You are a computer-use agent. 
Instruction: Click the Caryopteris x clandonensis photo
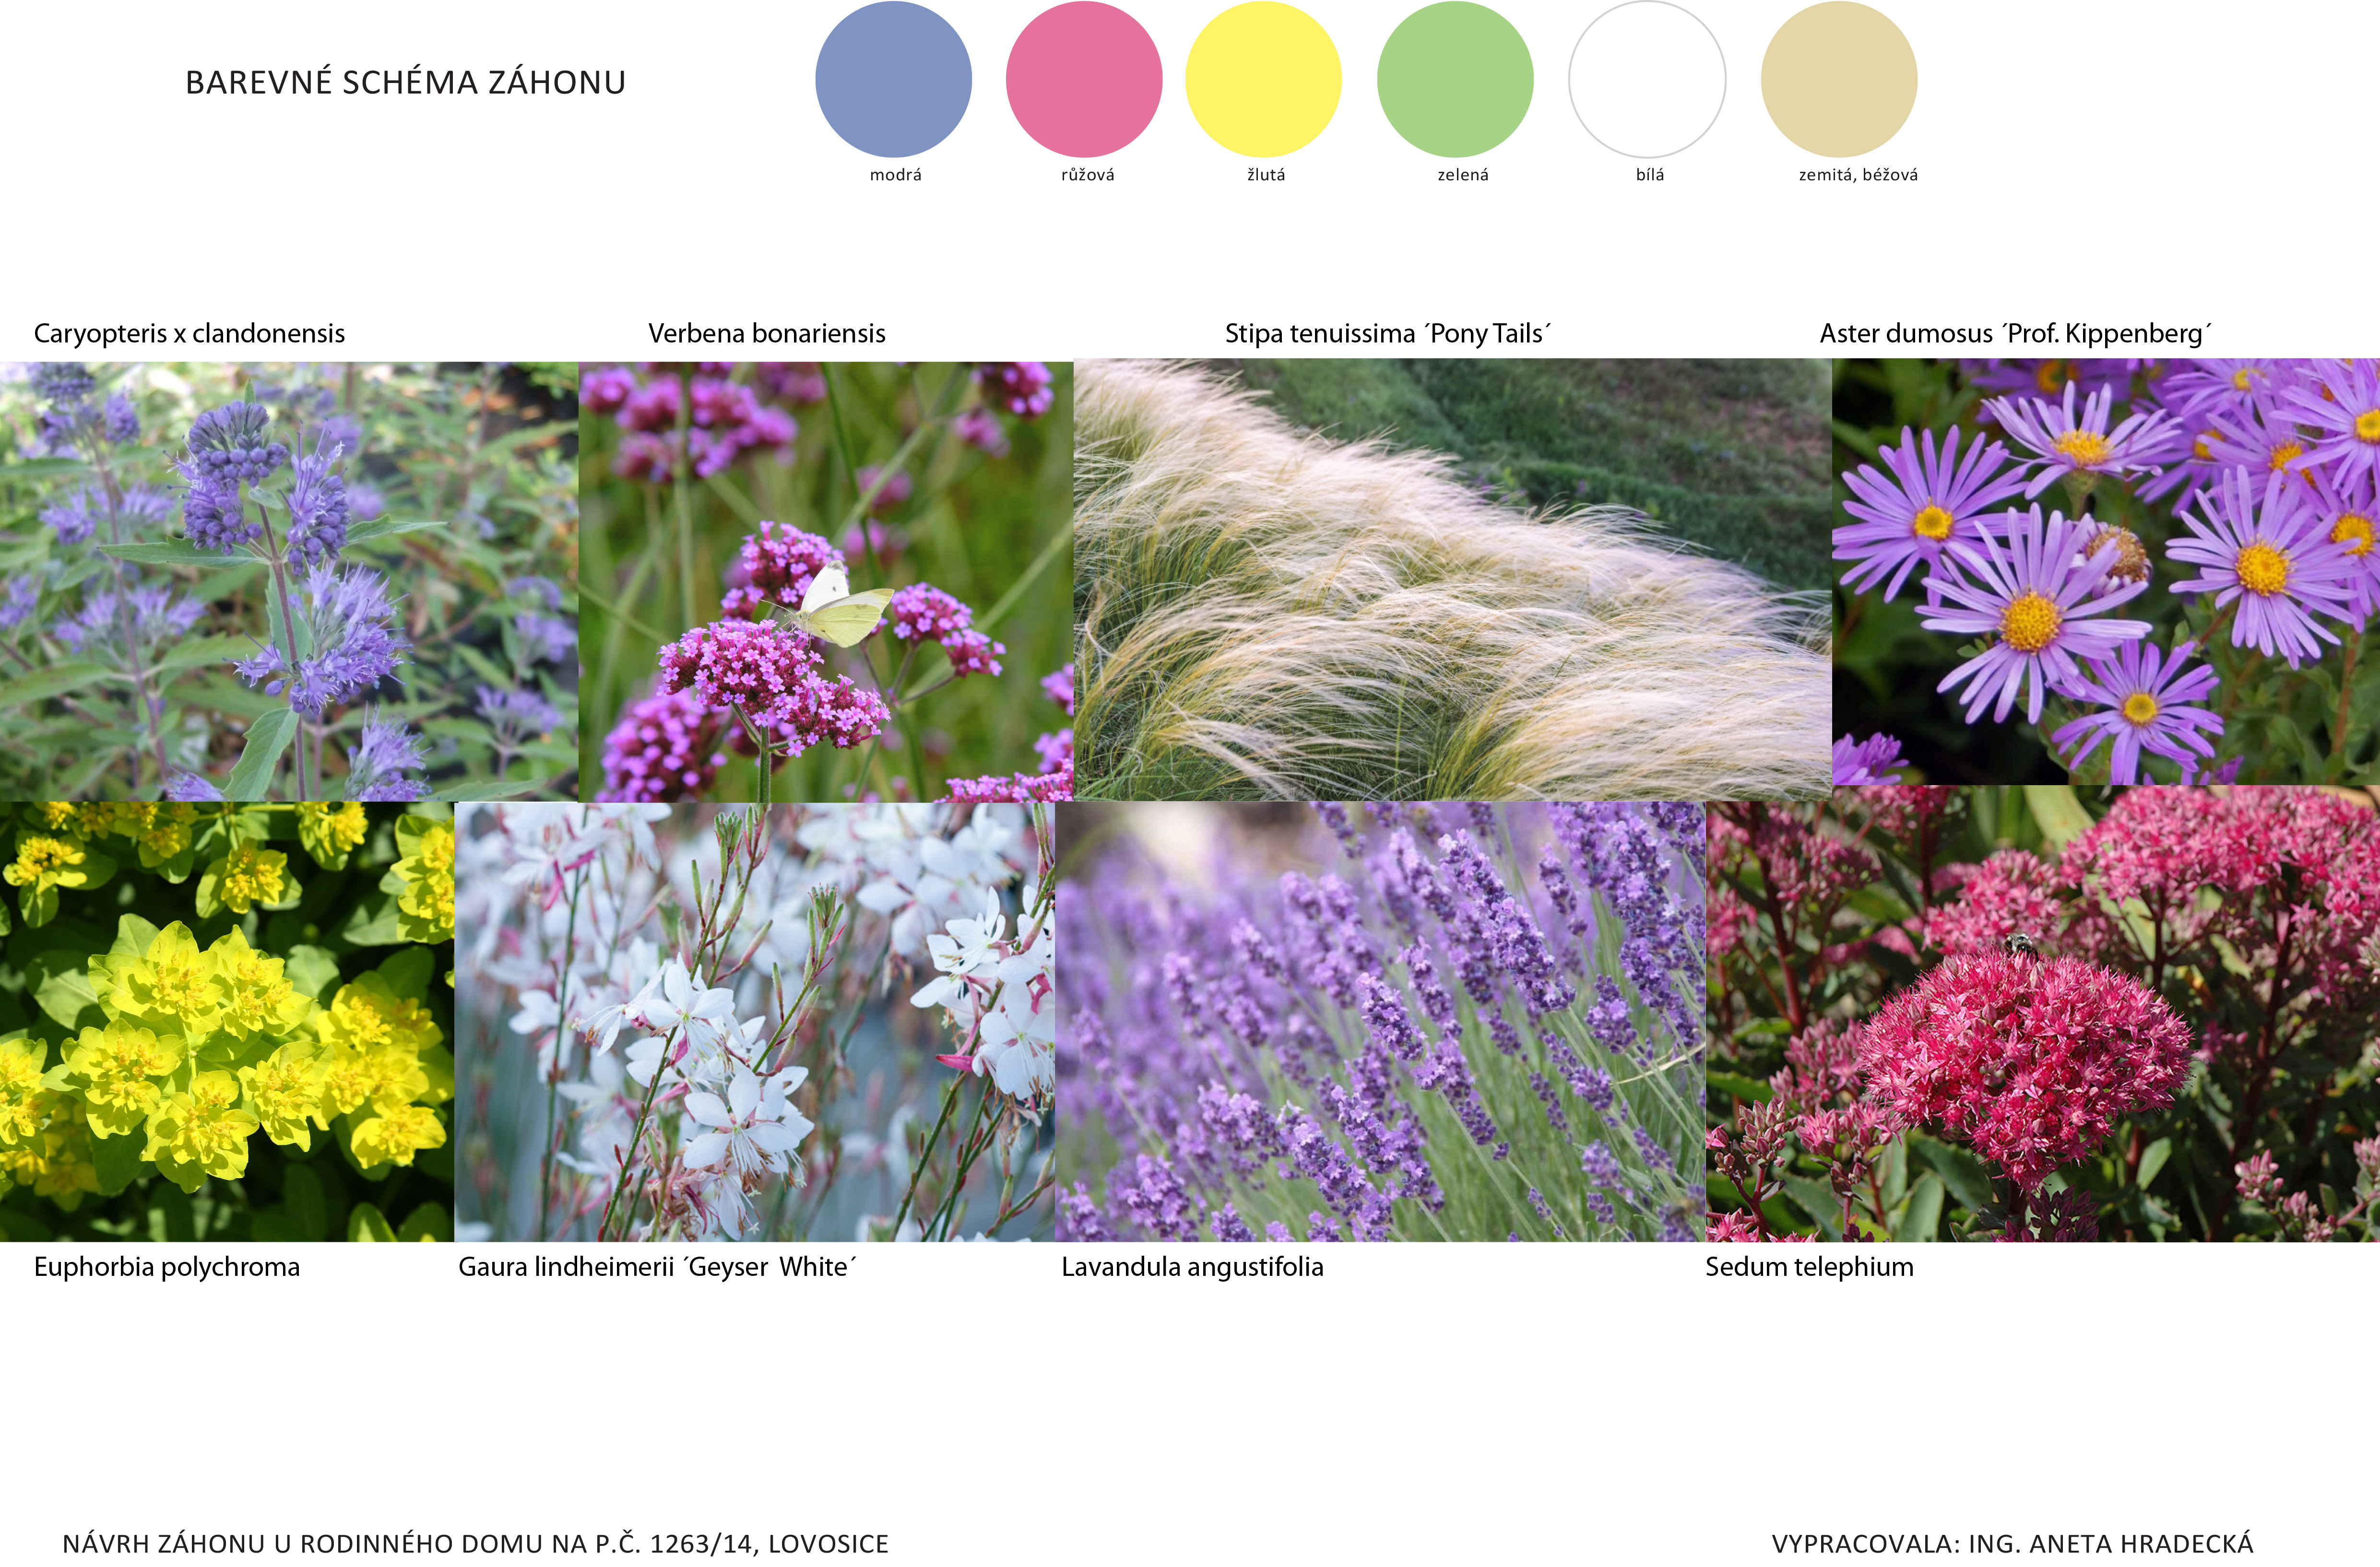288,581
